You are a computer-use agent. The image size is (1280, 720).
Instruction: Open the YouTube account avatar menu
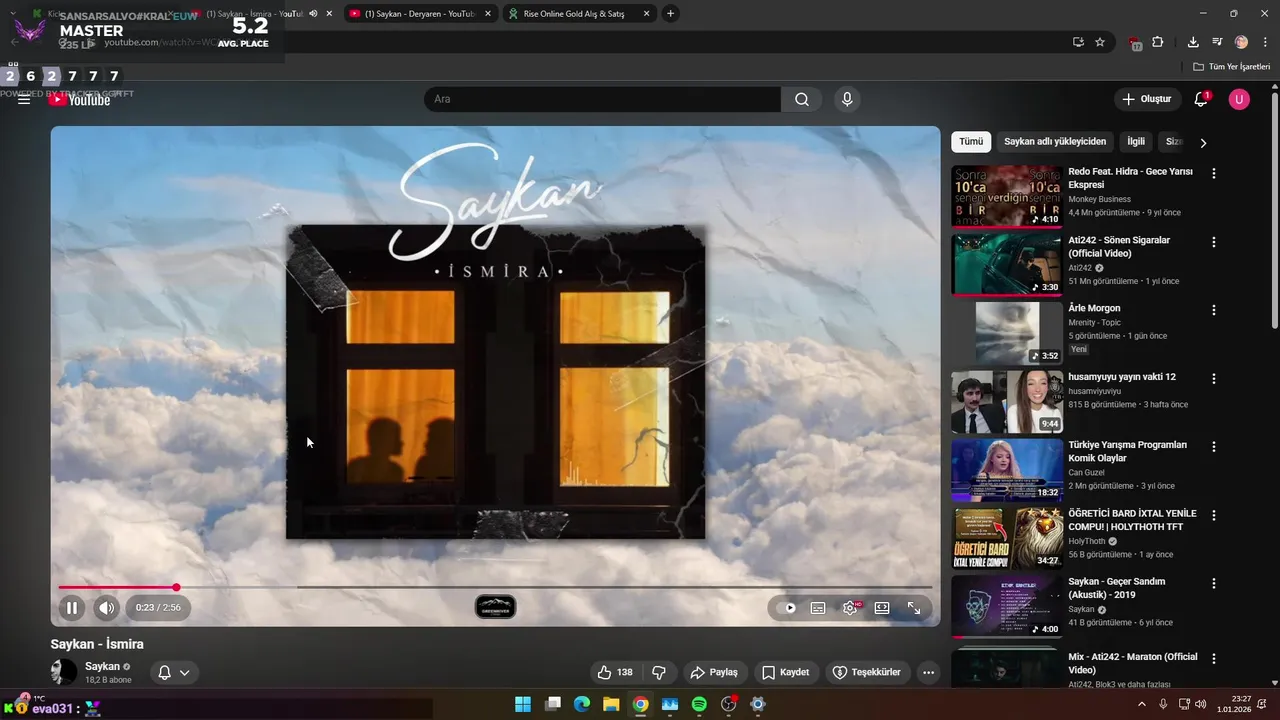point(1239,99)
